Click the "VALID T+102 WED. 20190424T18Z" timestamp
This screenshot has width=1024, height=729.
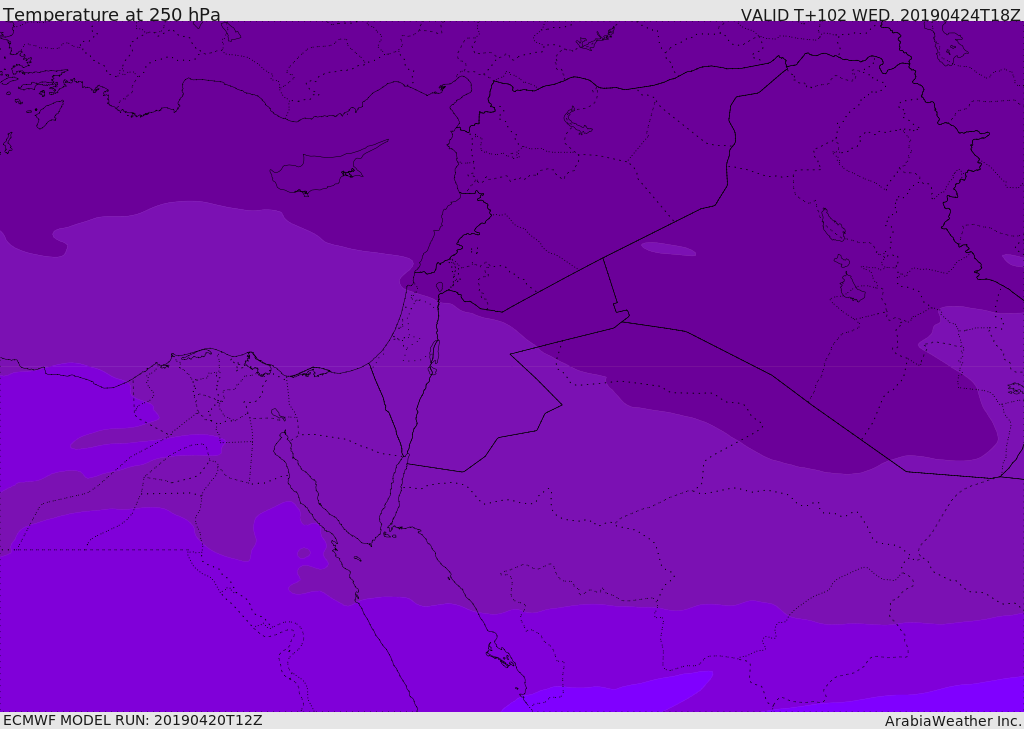point(880,14)
